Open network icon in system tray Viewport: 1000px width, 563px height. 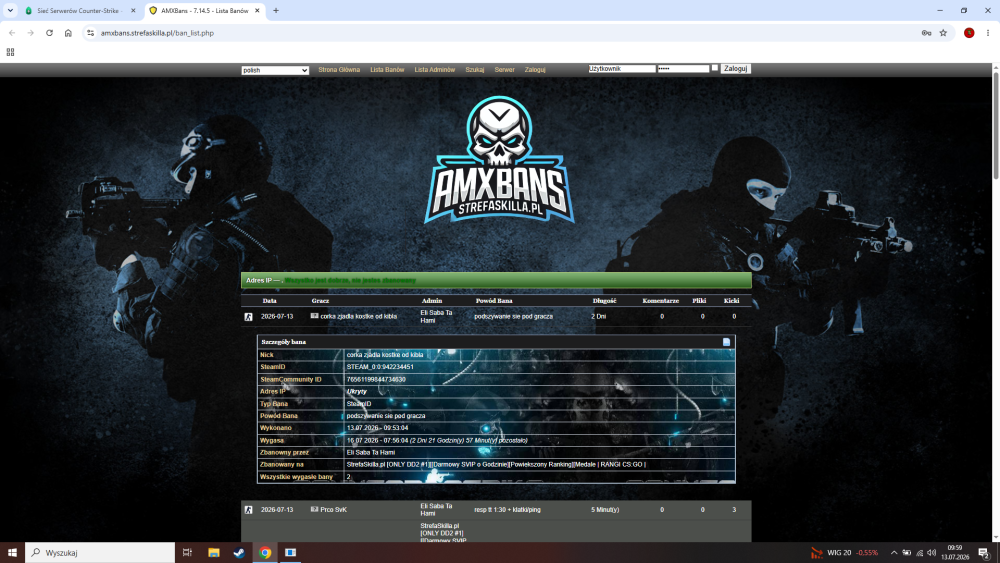pos(919,553)
